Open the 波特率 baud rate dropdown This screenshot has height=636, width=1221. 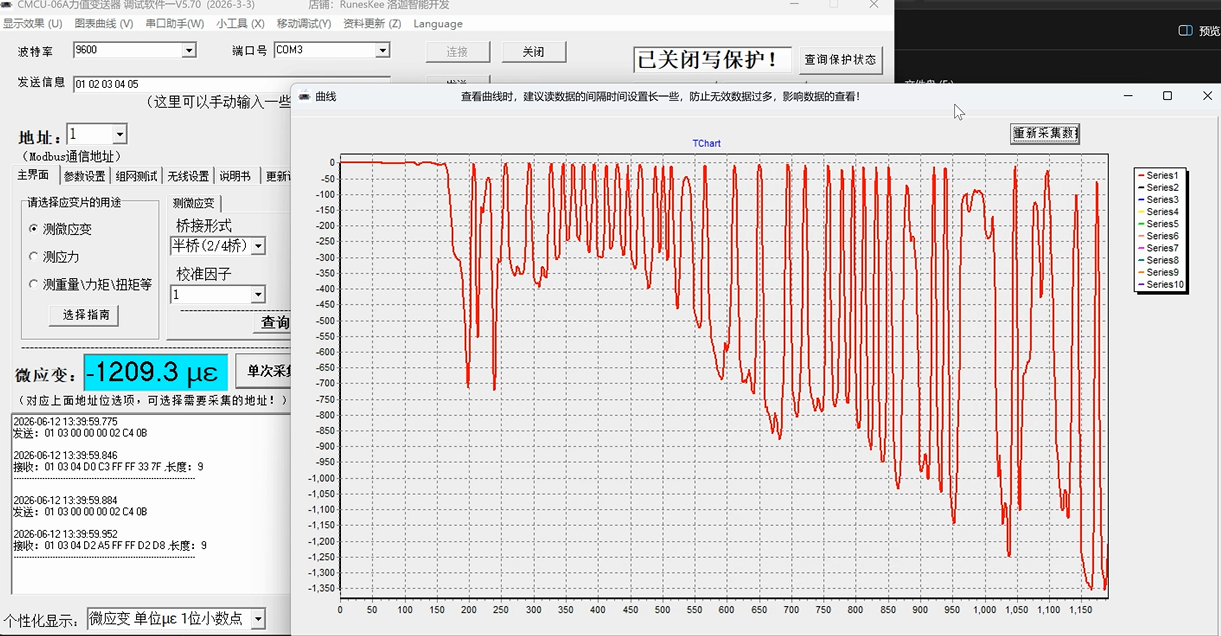click(x=188, y=50)
